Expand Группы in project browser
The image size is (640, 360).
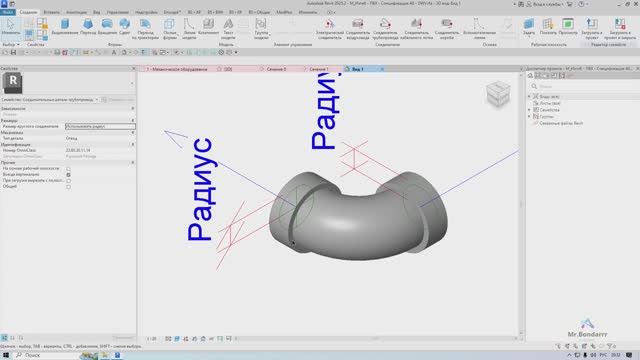pyautogui.click(x=529, y=116)
